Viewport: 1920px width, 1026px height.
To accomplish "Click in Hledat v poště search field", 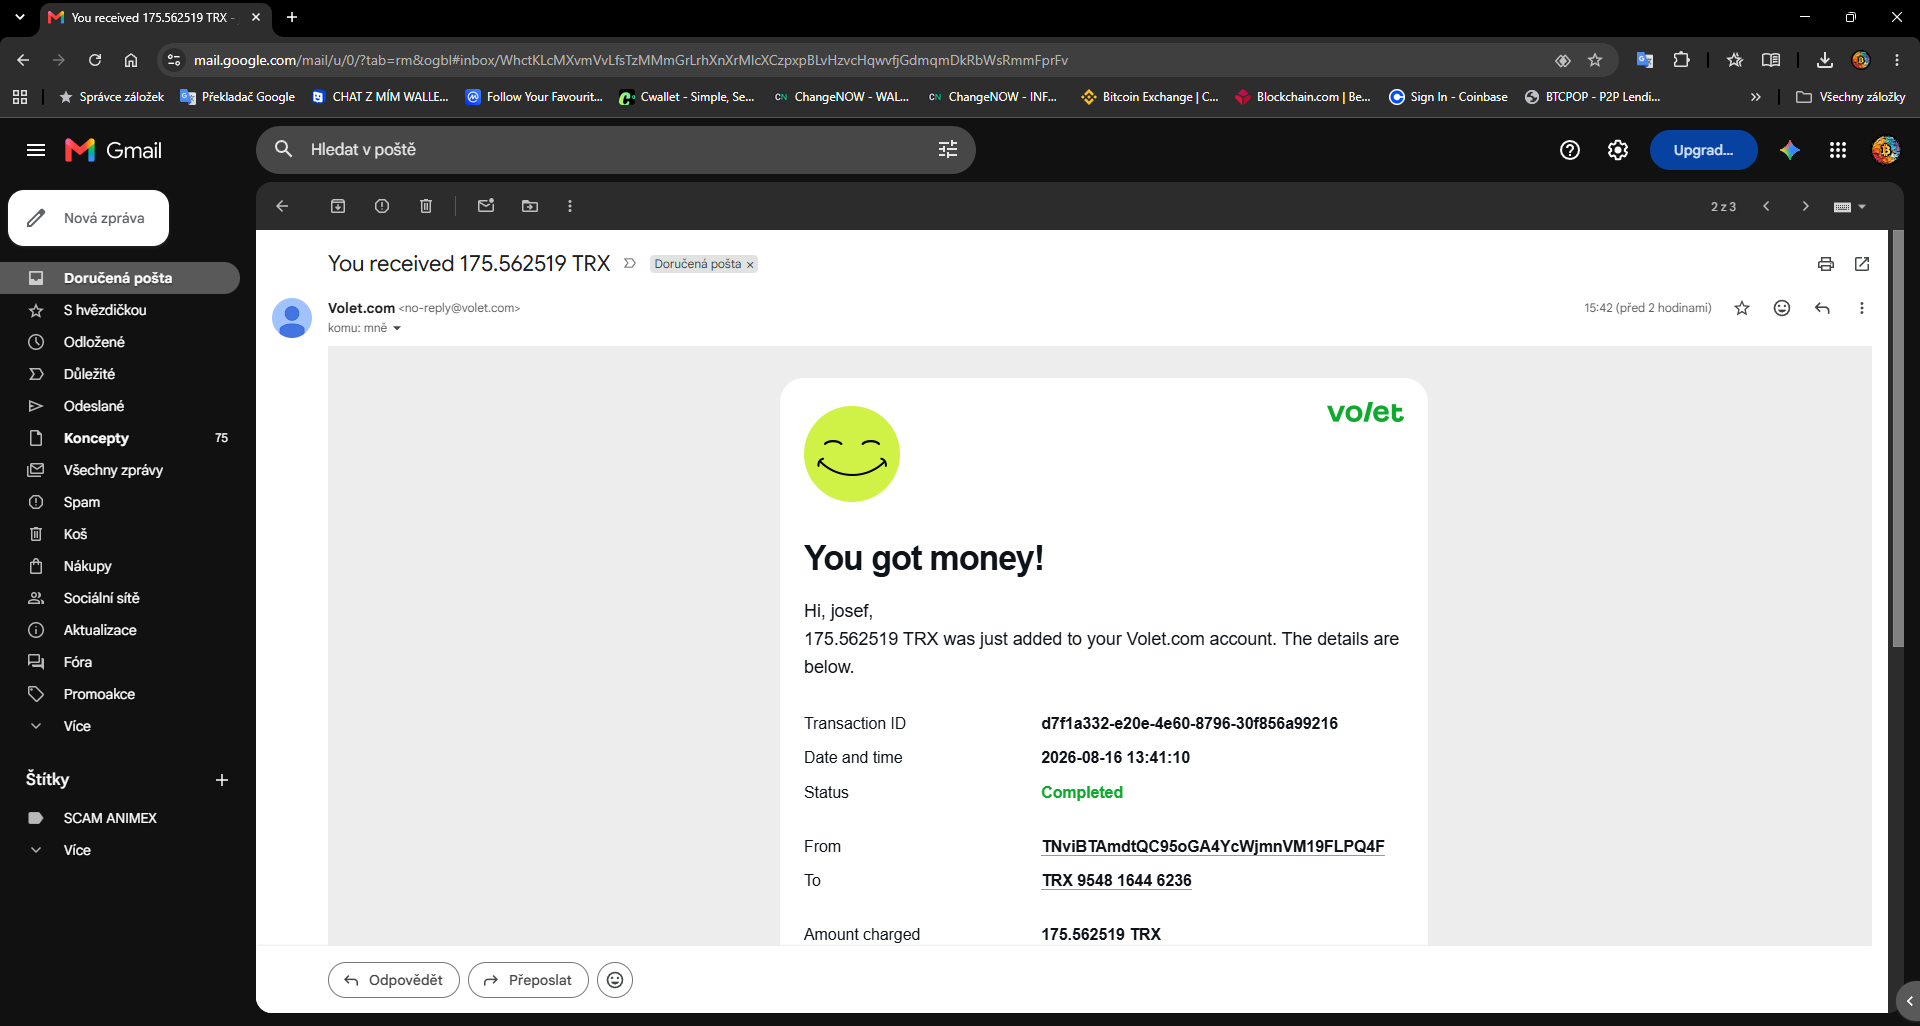I will click(x=615, y=149).
